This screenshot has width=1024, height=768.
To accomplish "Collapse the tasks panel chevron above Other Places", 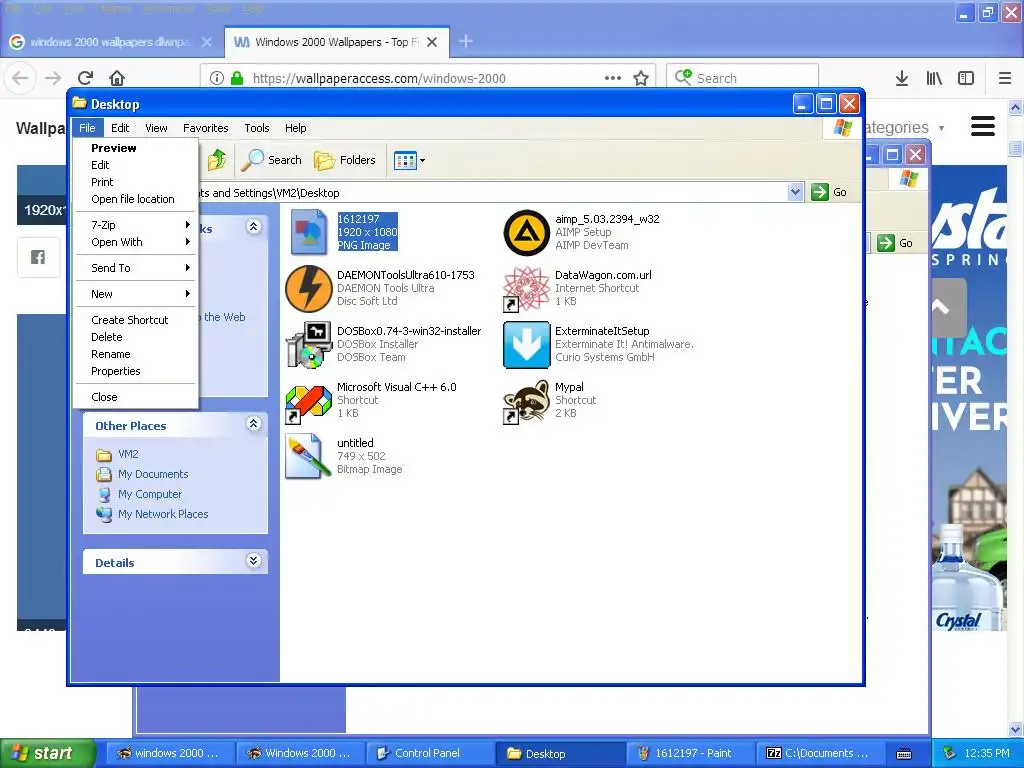I will click(254, 227).
